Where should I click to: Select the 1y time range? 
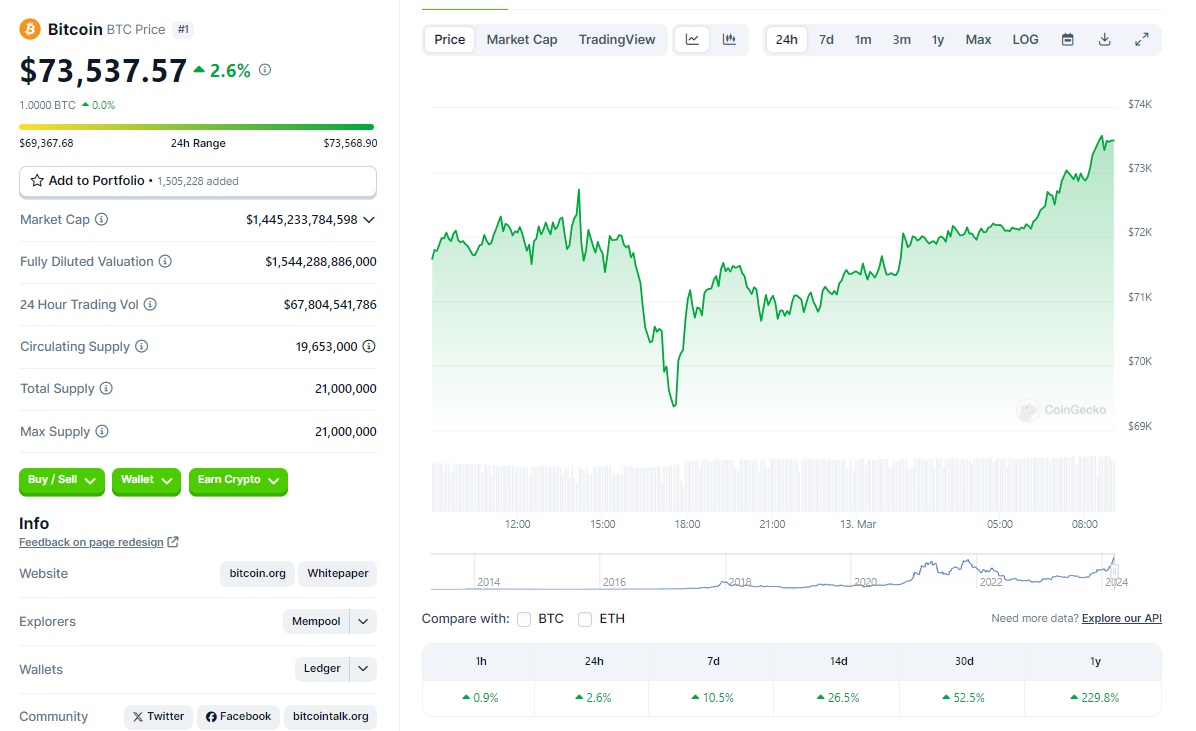pos(938,40)
